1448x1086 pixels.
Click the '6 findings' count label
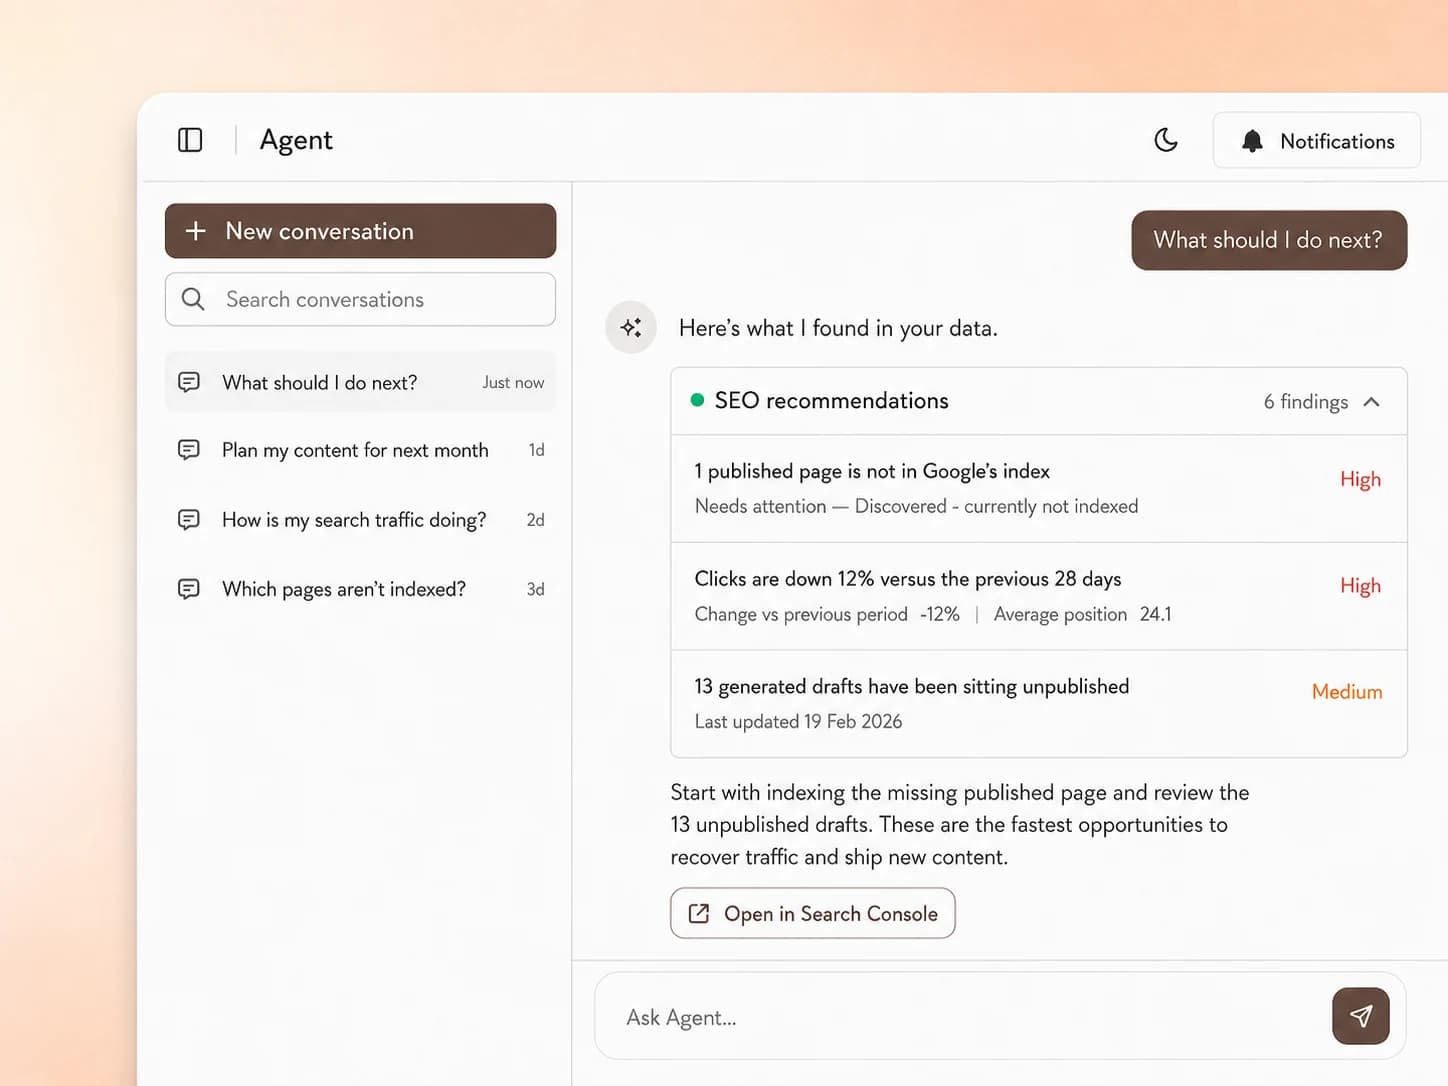click(1305, 402)
